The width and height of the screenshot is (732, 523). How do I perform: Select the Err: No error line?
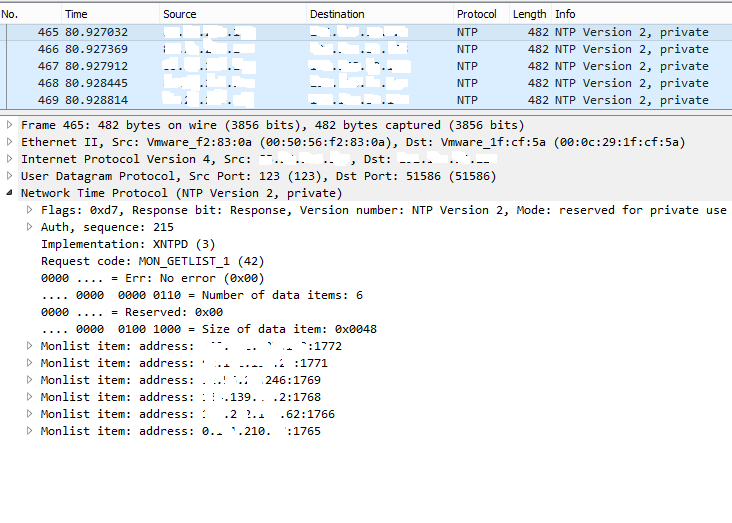(152, 278)
